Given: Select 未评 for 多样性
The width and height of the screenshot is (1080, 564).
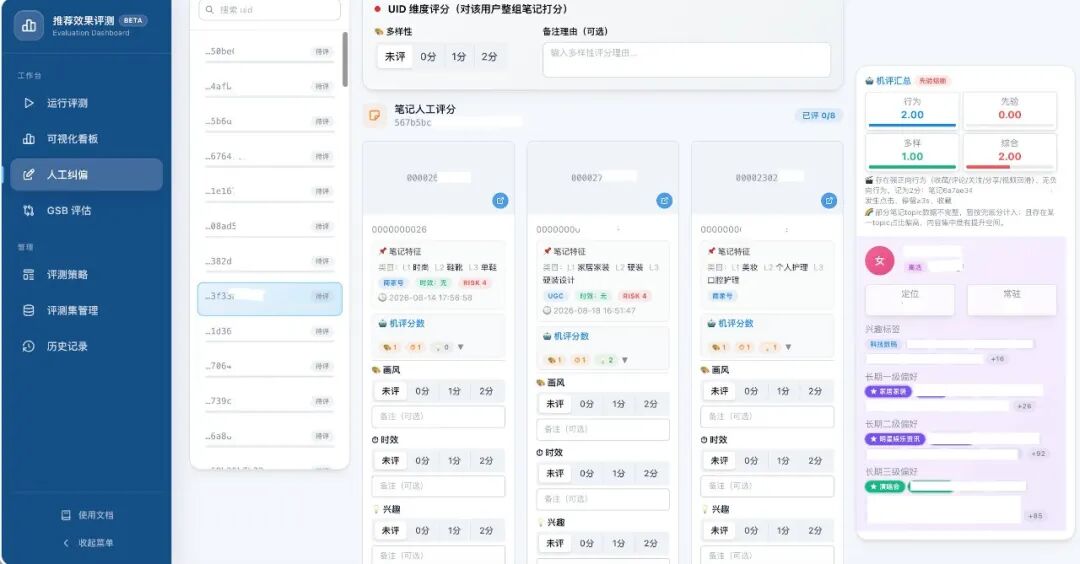Looking at the screenshot, I should [395, 56].
